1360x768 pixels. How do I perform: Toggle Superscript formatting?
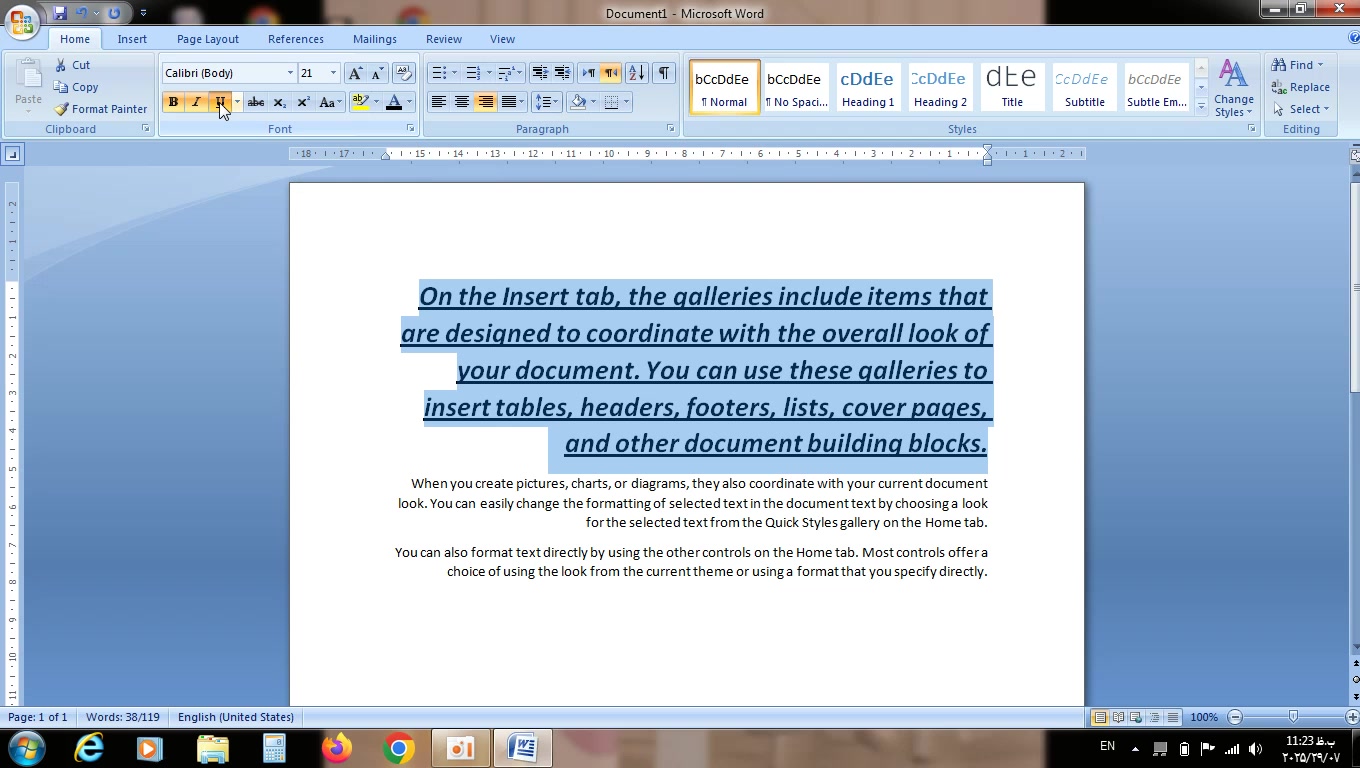pos(303,102)
